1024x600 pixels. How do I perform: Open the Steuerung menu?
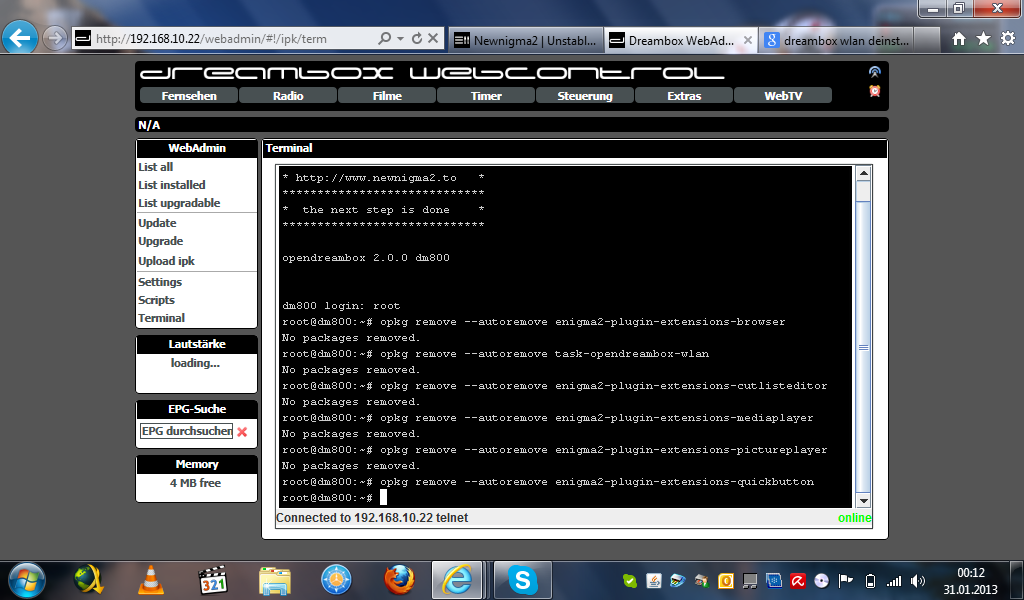585,96
